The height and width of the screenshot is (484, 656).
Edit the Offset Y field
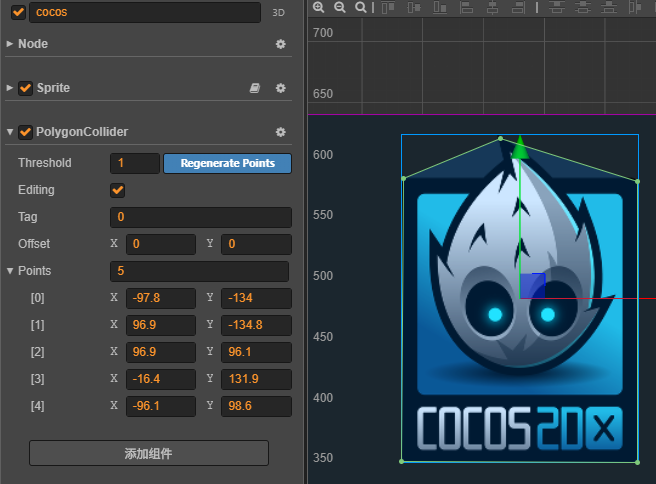tap(256, 244)
